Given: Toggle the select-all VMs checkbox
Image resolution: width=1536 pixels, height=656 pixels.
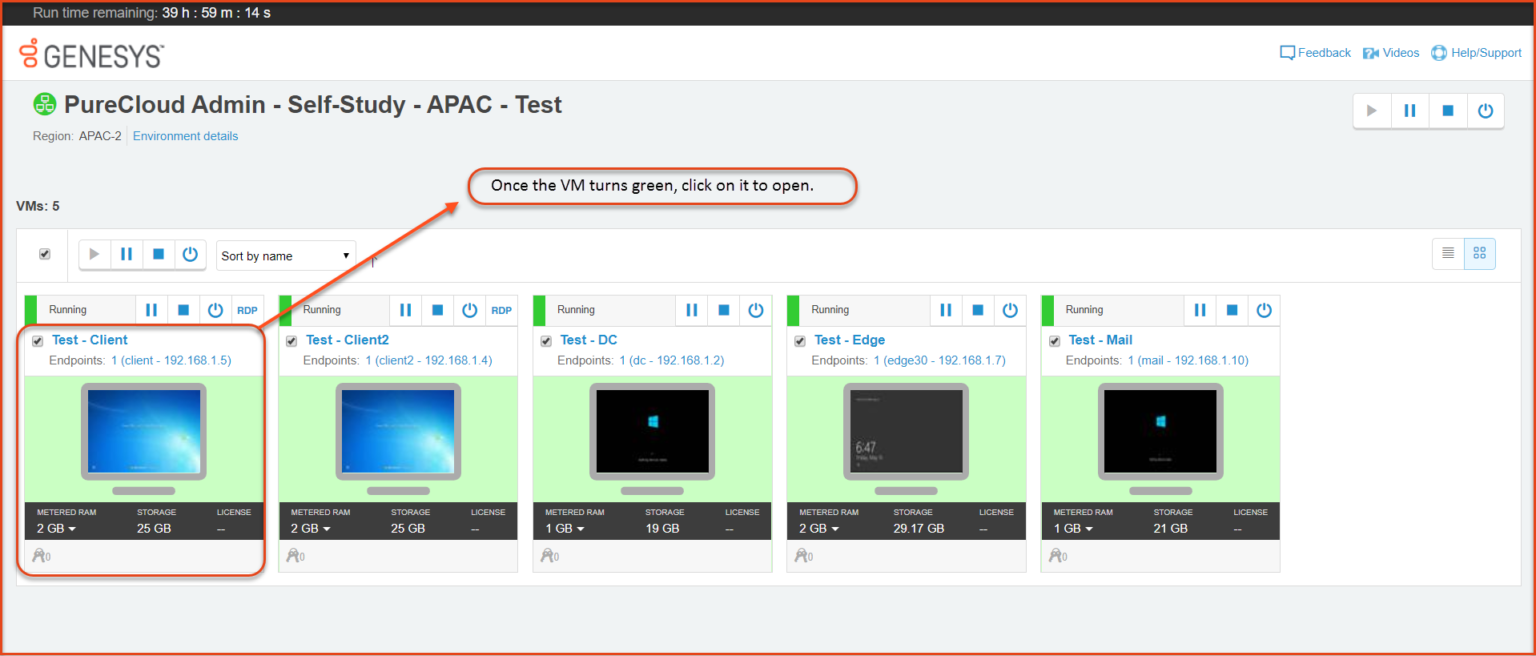Looking at the screenshot, I should [x=45, y=254].
